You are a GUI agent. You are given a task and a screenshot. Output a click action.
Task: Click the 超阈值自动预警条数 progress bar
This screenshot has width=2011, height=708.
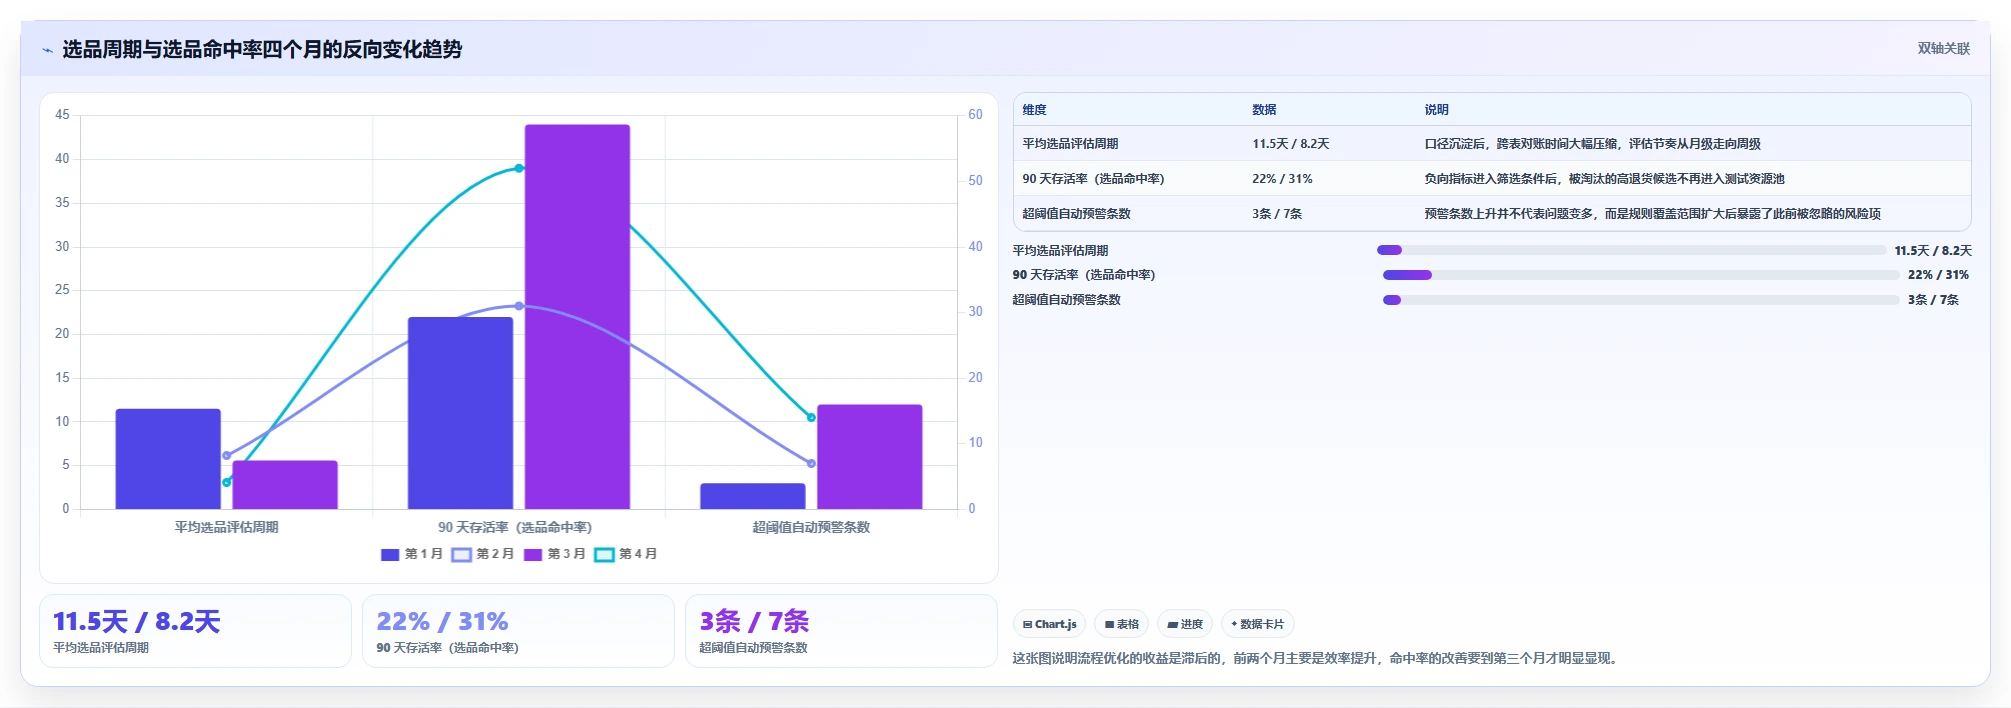(1640, 300)
